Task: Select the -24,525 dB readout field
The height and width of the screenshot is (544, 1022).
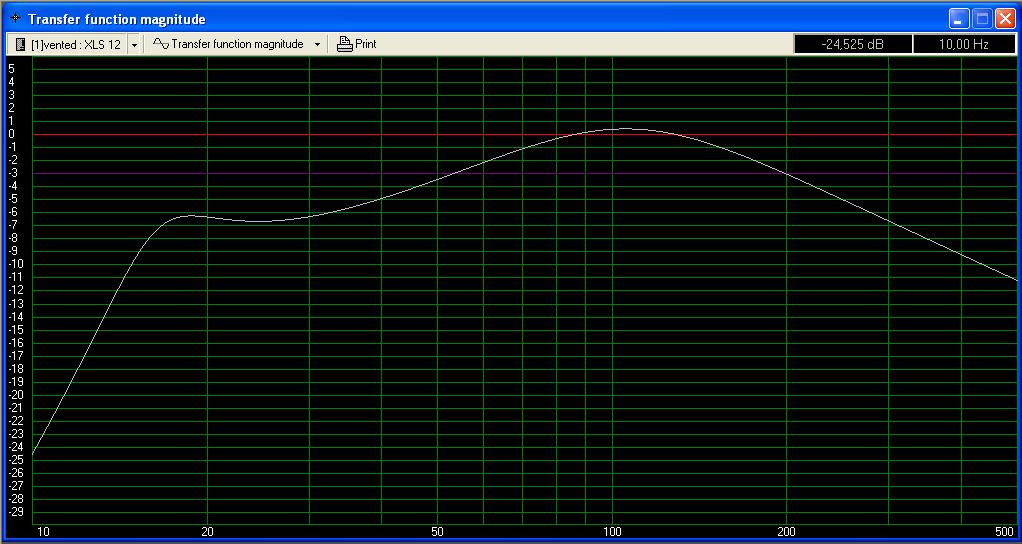Action: click(x=852, y=44)
